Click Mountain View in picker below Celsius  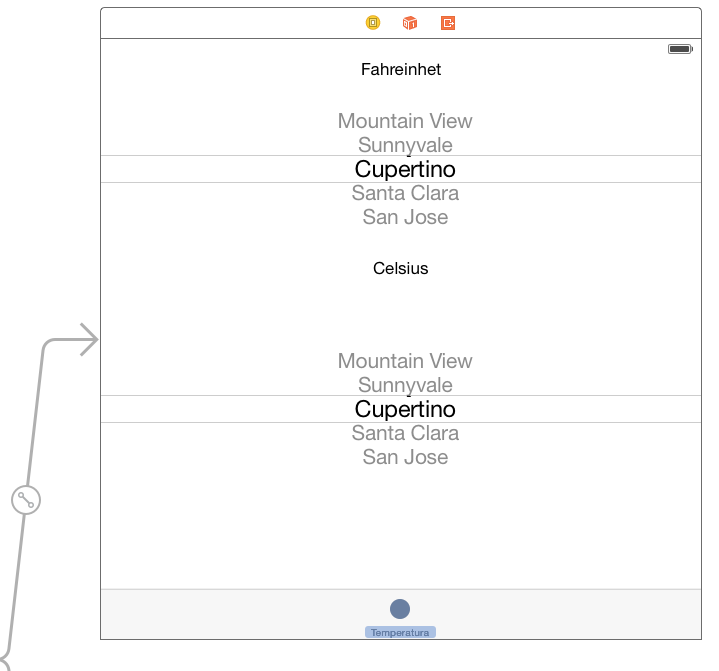coord(405,361)
